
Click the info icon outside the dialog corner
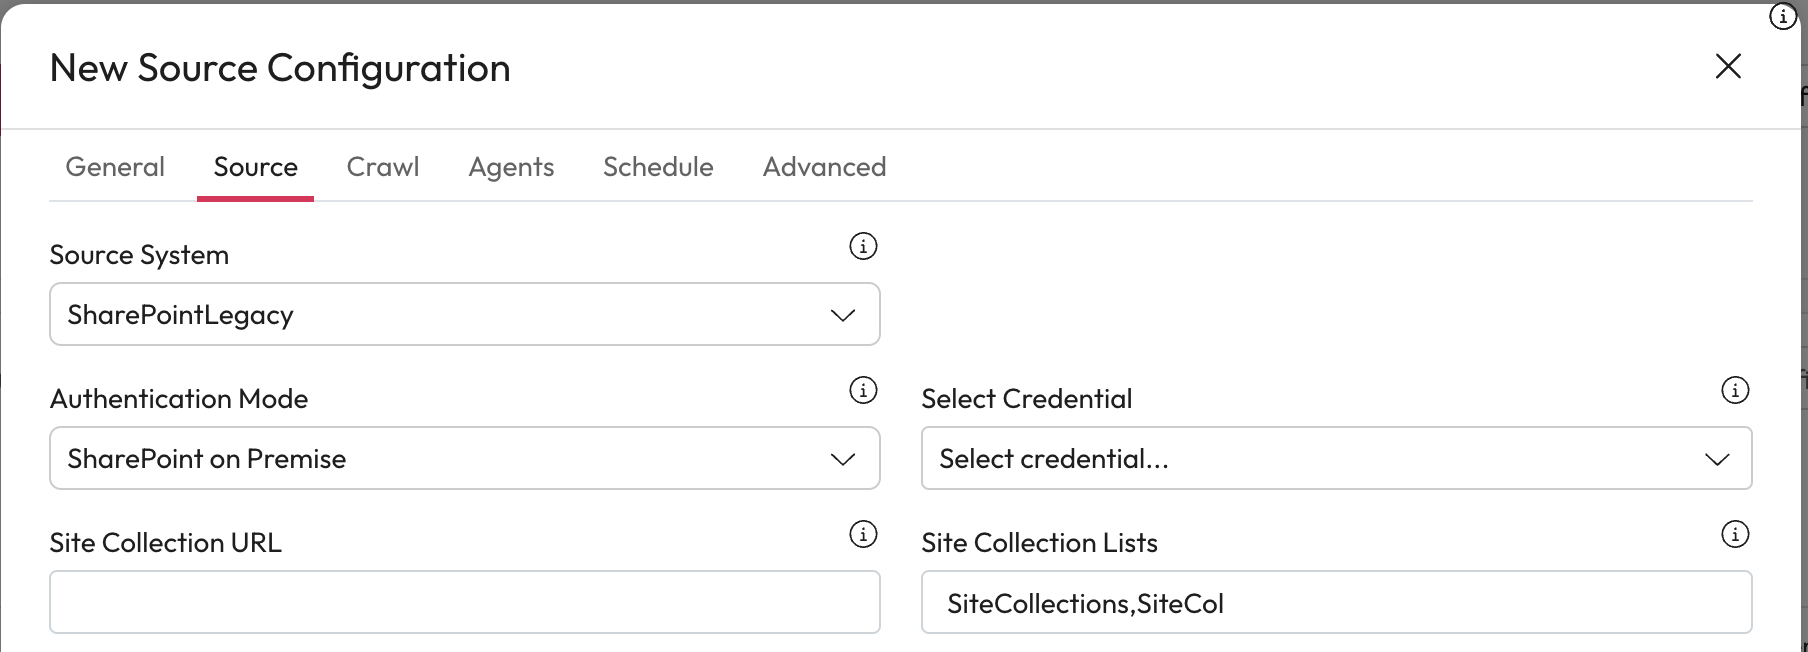[1783, 17]
